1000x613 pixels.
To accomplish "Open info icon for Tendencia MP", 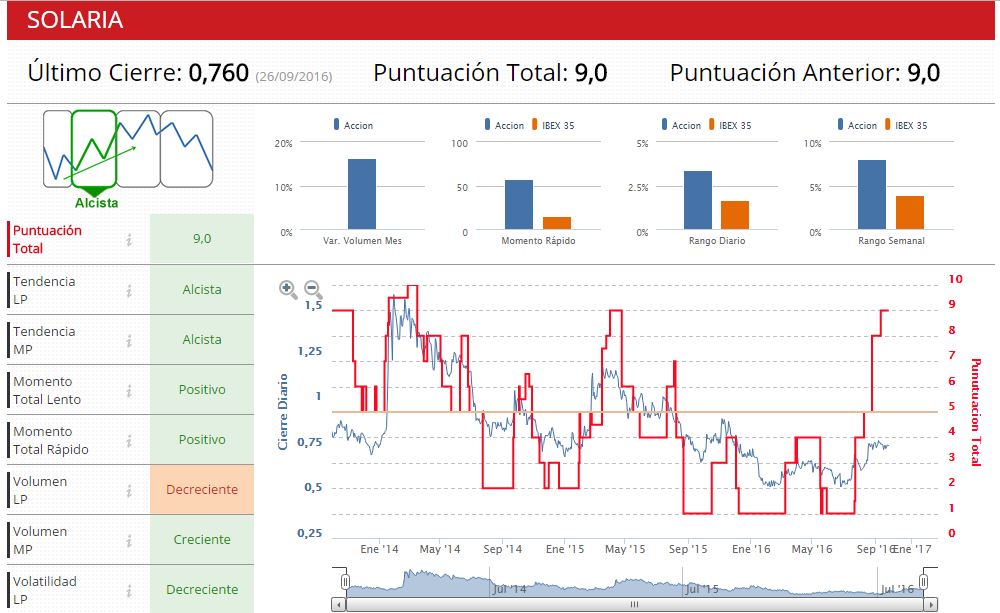I will 129,341.
